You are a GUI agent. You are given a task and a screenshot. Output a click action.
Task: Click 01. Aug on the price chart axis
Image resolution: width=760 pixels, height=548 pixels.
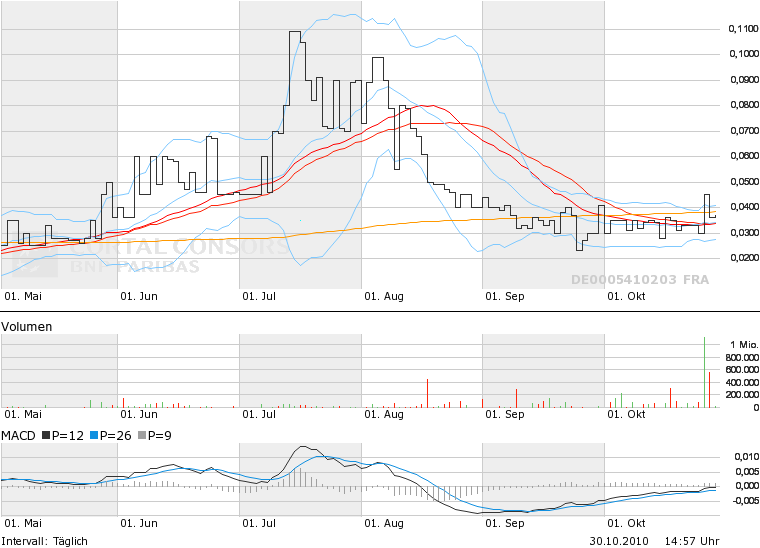pyautogui.click(x=383, y=297)
